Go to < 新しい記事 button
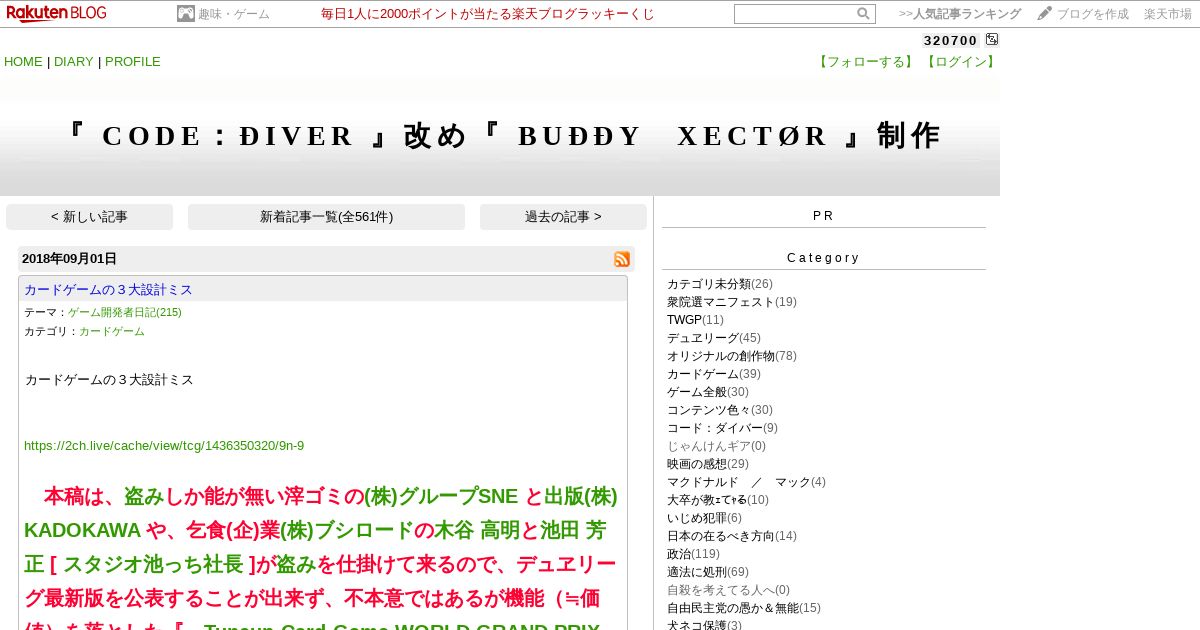The height and width of the screenshot is (630, 1200). coord(89,217)
